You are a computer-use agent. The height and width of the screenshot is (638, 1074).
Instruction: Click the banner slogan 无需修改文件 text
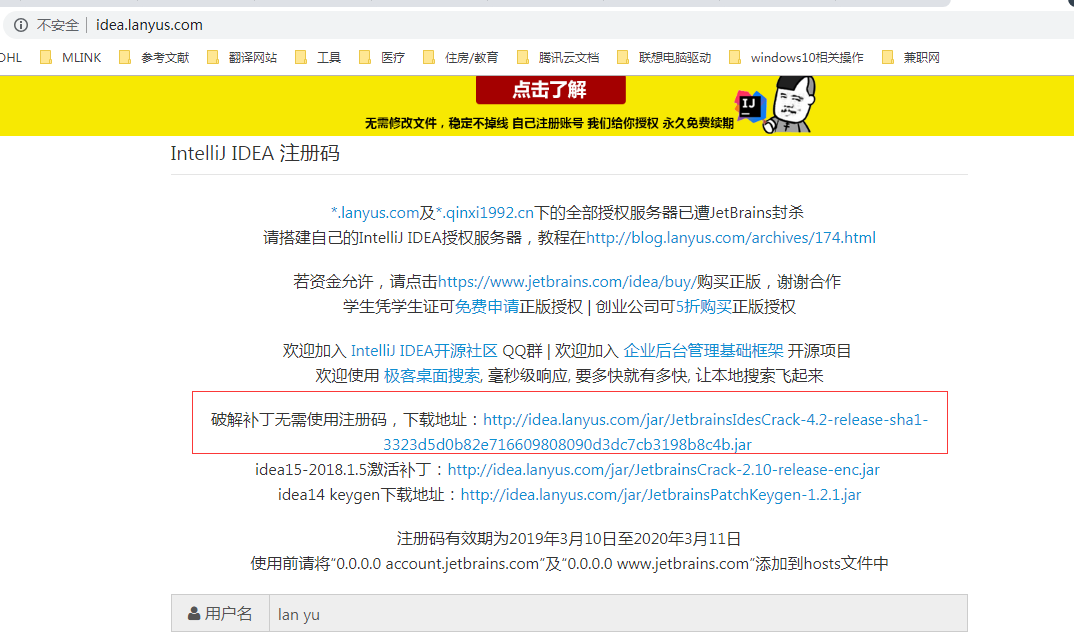[549, 123]
